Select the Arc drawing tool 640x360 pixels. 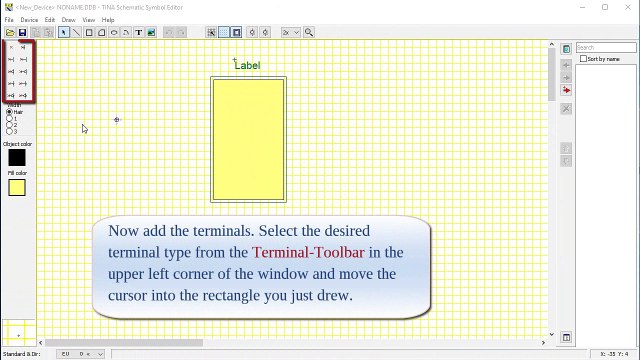[x=126, y=32]
